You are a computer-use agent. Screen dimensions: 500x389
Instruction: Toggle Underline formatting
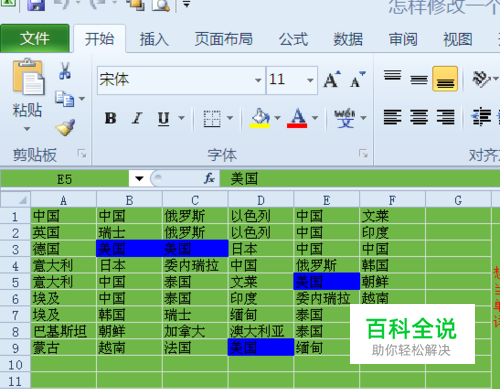tap(163, 118)
